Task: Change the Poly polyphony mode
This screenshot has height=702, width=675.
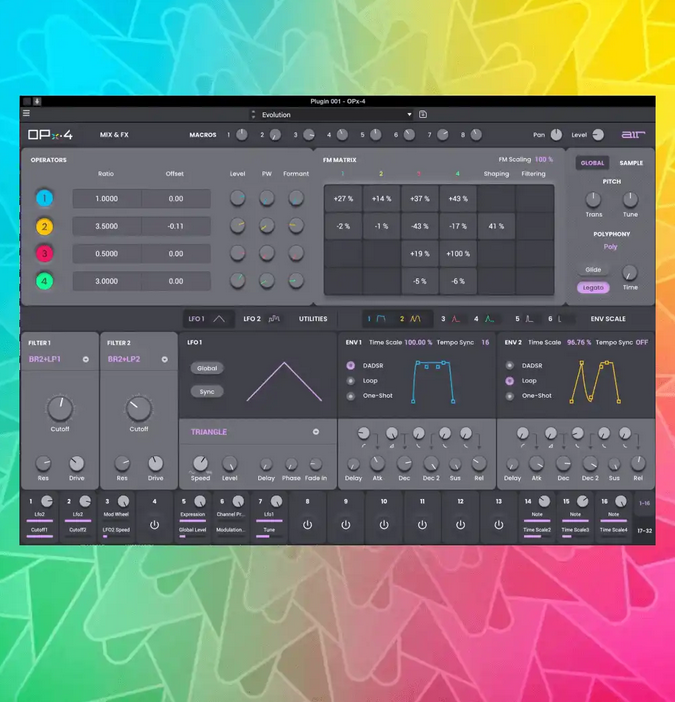Action: 610,247
